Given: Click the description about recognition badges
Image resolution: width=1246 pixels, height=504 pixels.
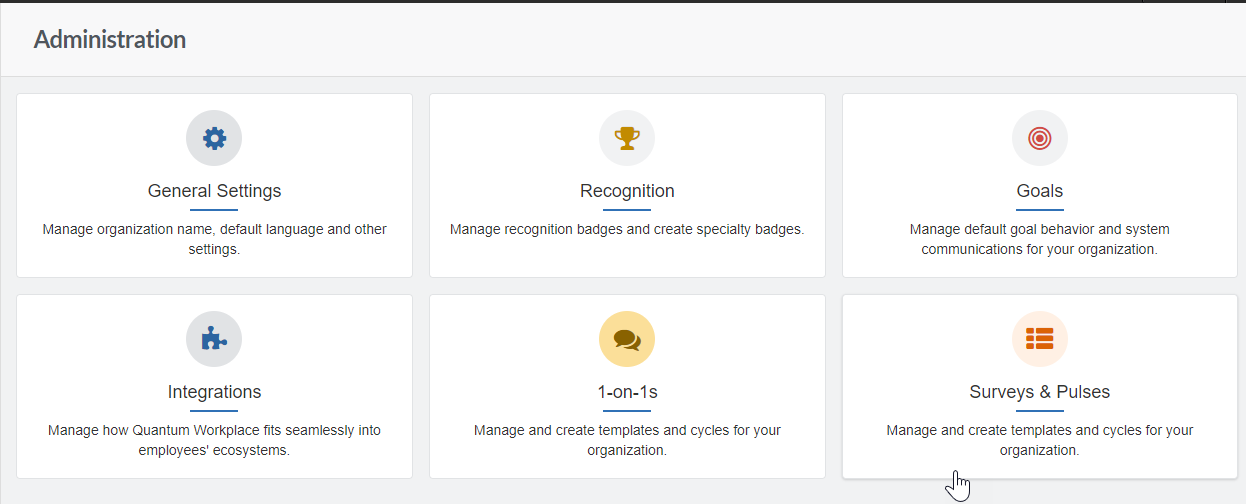Looking at the screenshot, I should [x=627, y=229].
